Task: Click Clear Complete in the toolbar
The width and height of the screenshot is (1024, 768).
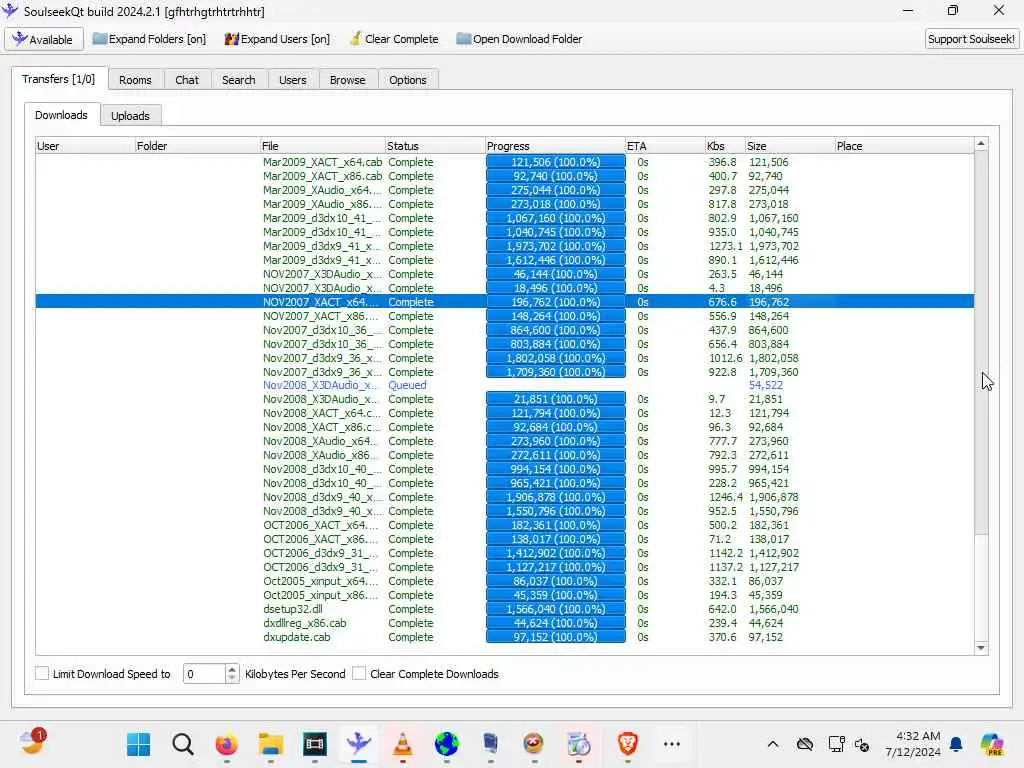Action: pos(394,39)
